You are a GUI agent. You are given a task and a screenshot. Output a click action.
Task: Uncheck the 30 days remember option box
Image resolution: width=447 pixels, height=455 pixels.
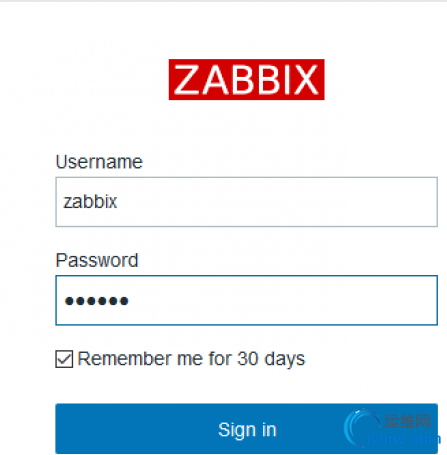pos(64,359)
